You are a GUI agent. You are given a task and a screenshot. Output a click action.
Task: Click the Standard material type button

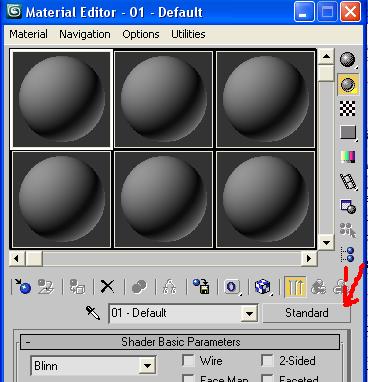[x=307, y=313]
